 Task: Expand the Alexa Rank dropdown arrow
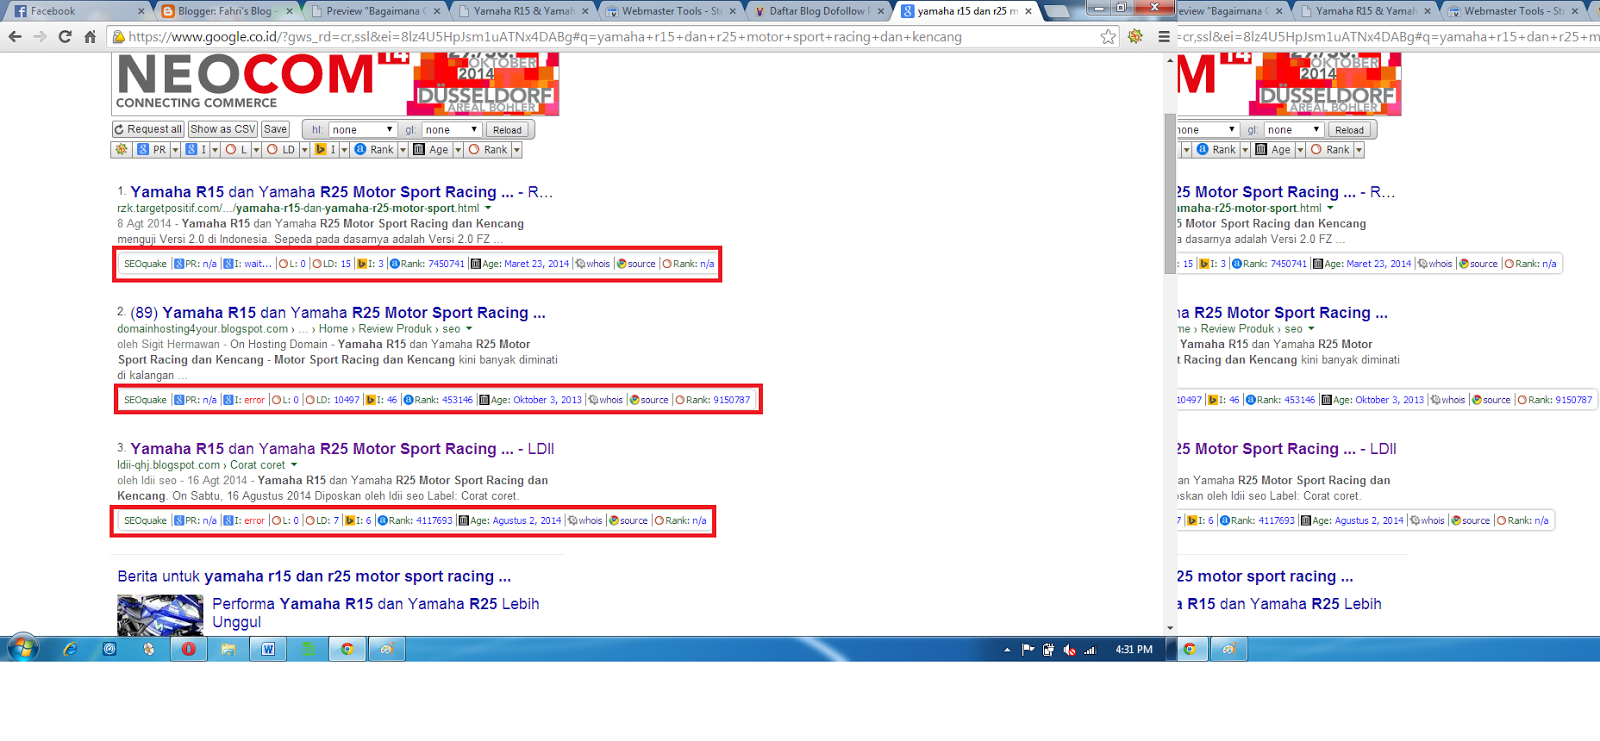click(x=403, y=149)
